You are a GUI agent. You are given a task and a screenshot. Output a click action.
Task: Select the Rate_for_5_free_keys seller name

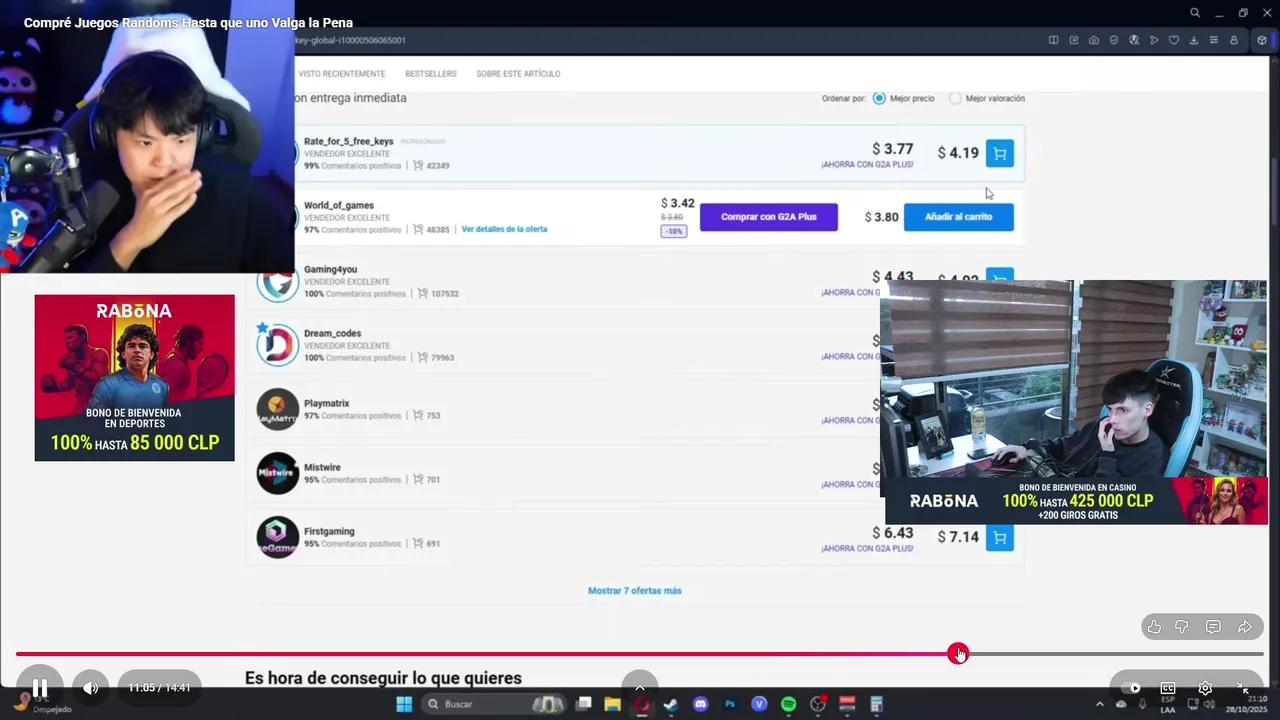[x=349, y=141]
